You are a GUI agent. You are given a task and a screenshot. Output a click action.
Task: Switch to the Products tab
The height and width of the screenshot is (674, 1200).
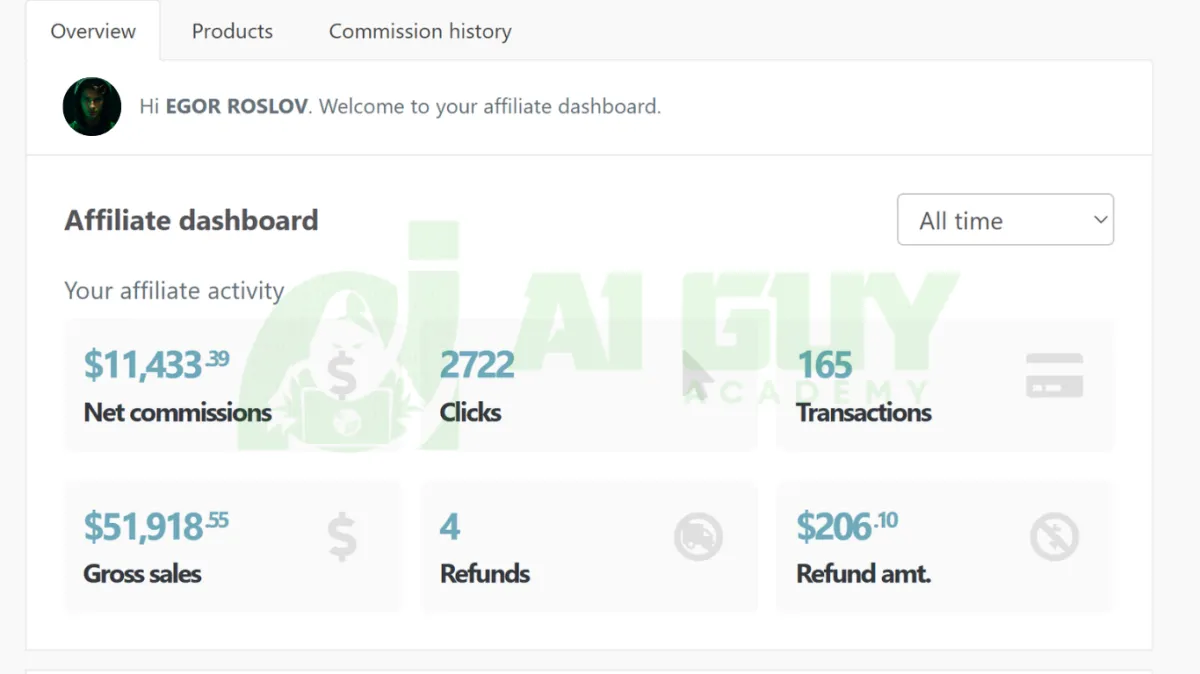(x=232, y=31)
